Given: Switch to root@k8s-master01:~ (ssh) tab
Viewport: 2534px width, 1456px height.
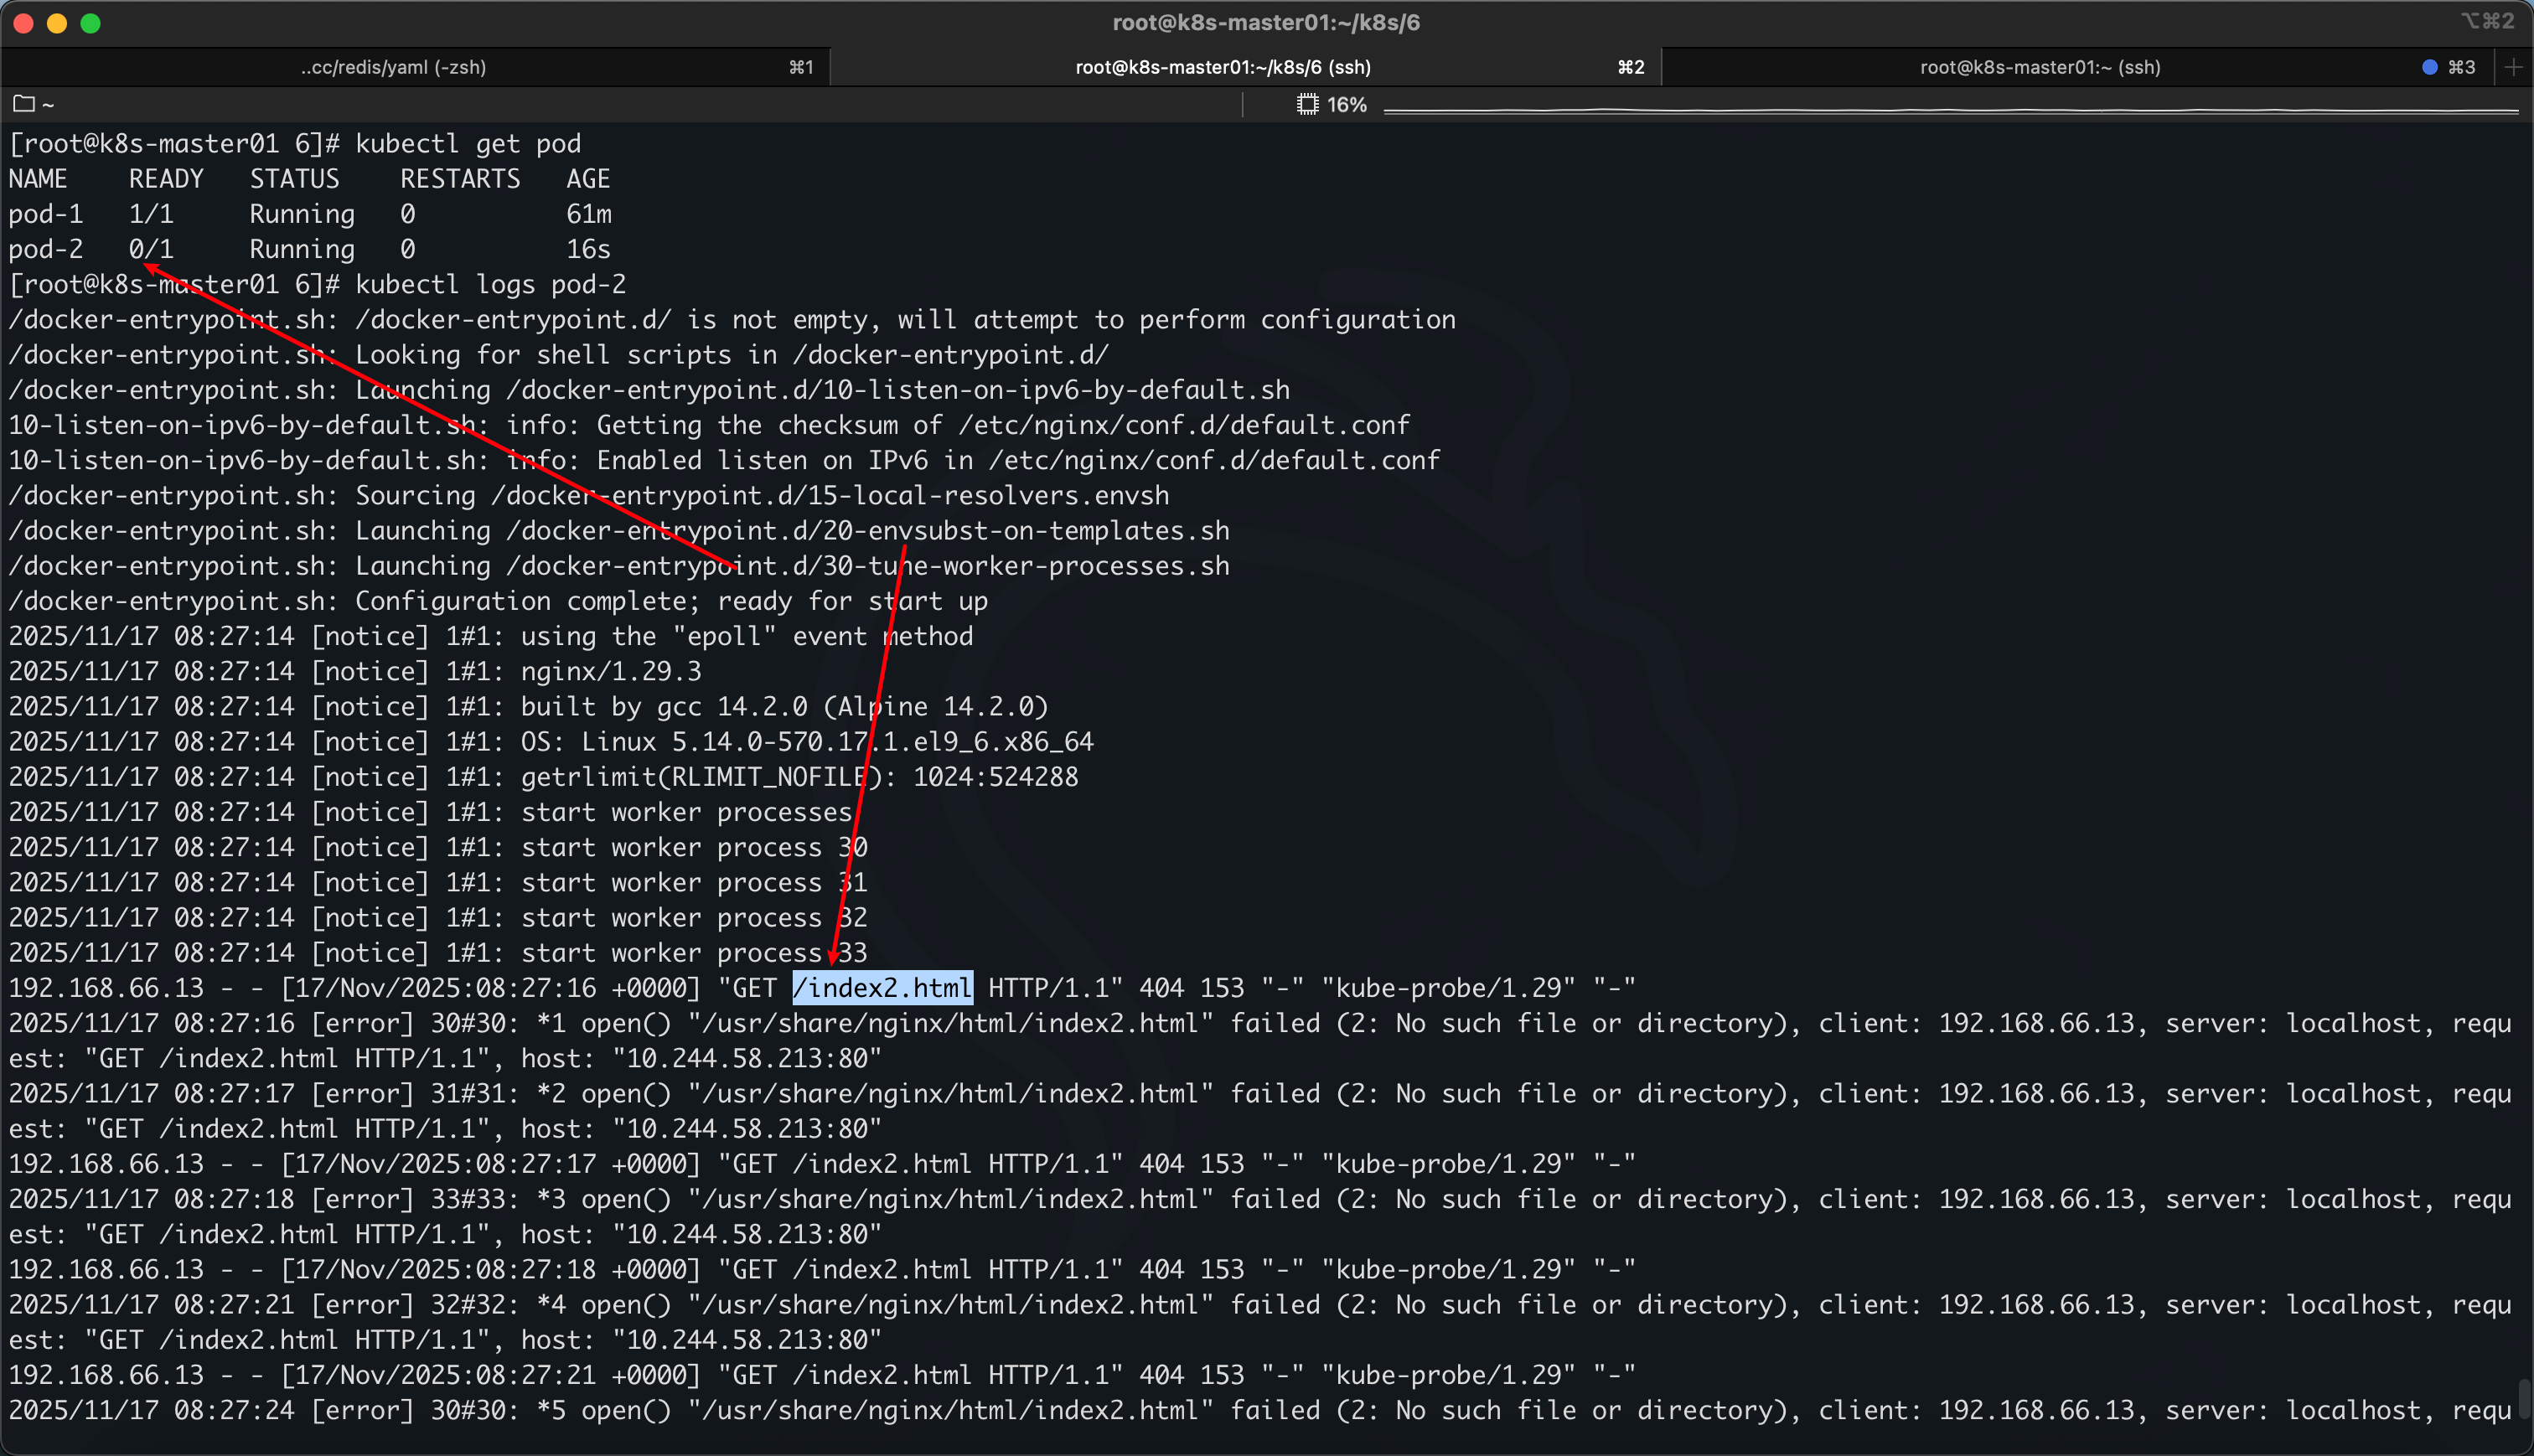Looking at the screenshot, I should [x=2039, y=67].
